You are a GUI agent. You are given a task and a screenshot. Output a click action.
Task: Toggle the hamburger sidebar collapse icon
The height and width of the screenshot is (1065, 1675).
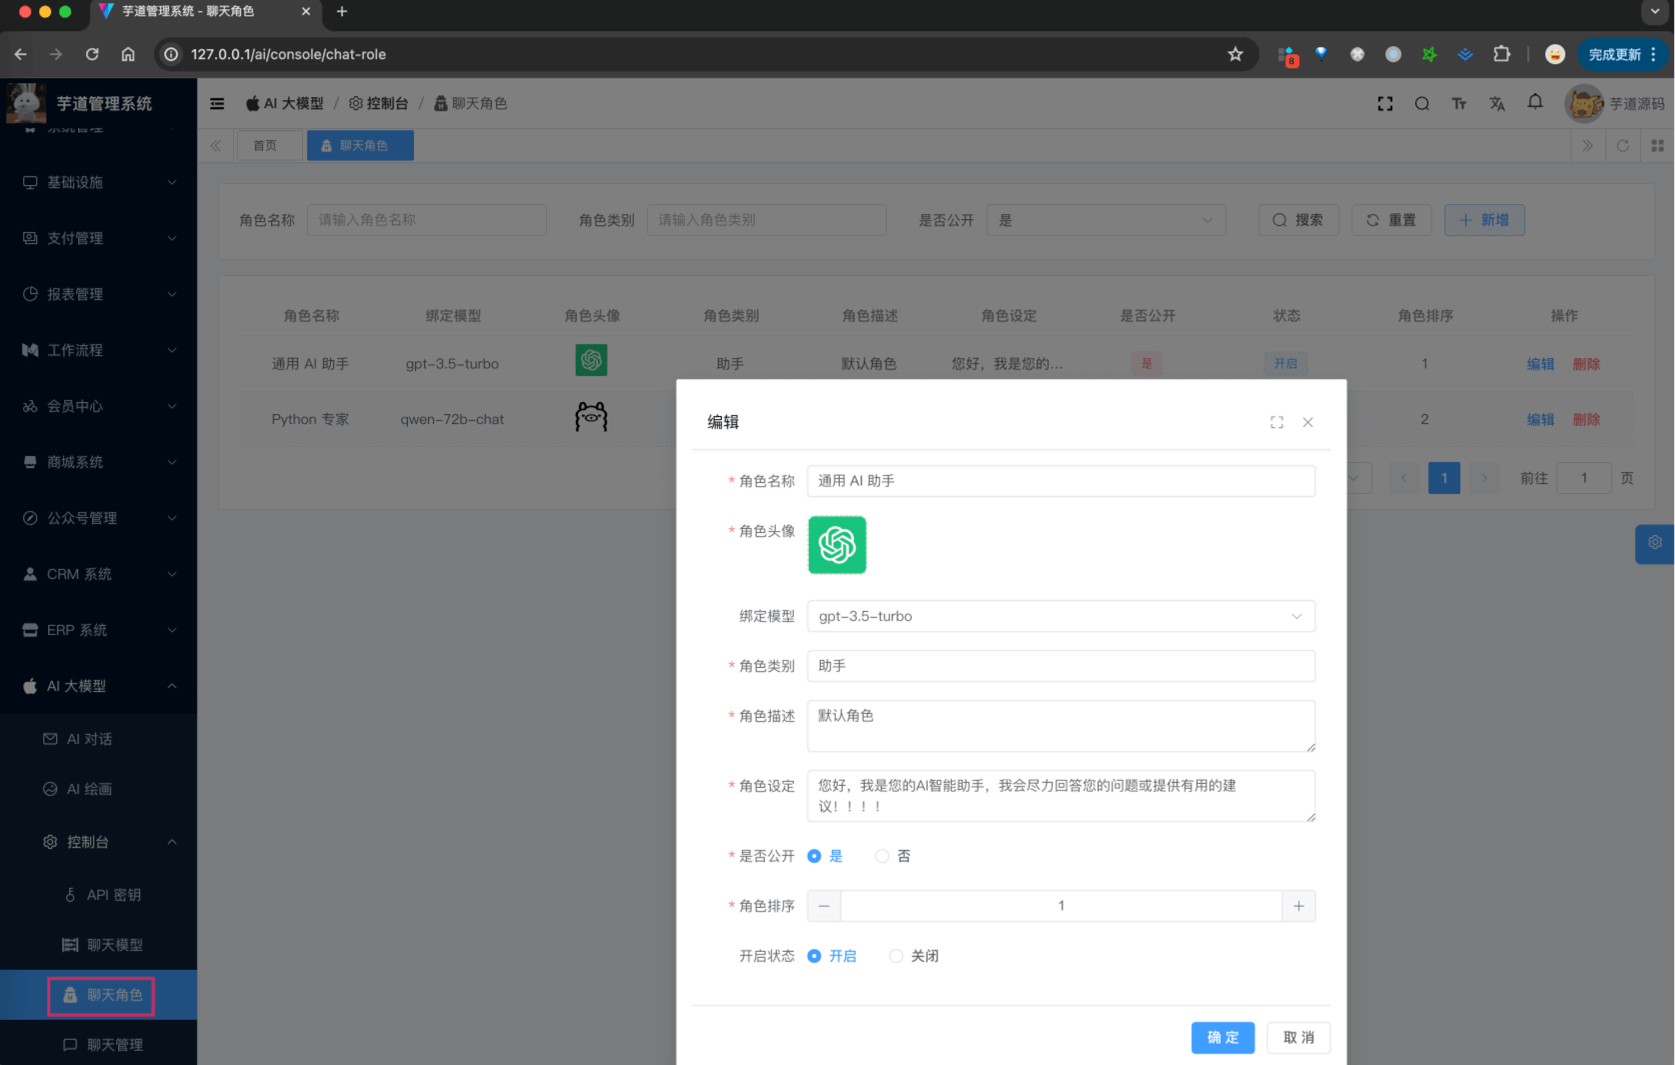pyautogui.click(x=217, y=104)
